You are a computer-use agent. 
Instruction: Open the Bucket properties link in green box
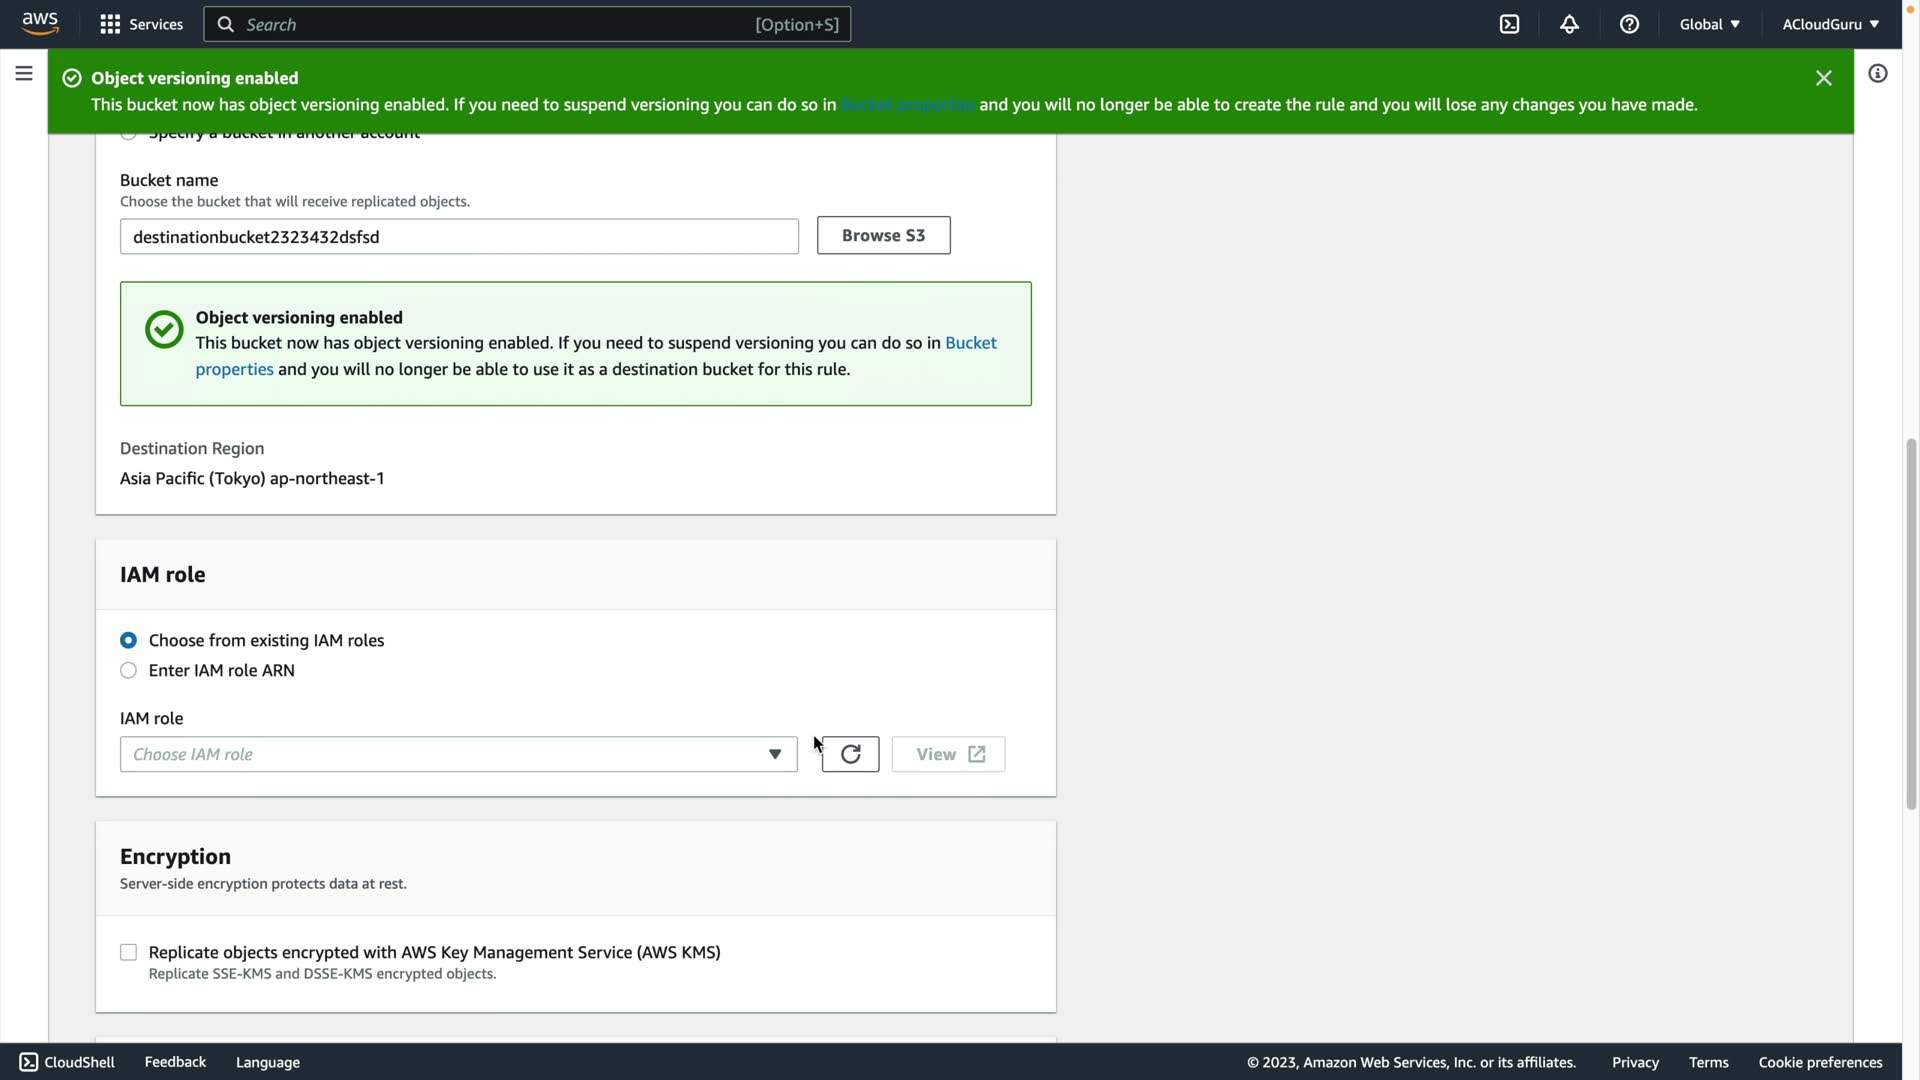tap(970, 343)
